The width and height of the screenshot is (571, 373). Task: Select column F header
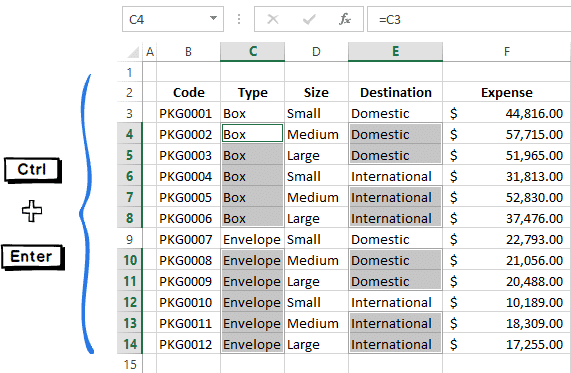coord(507,52)
